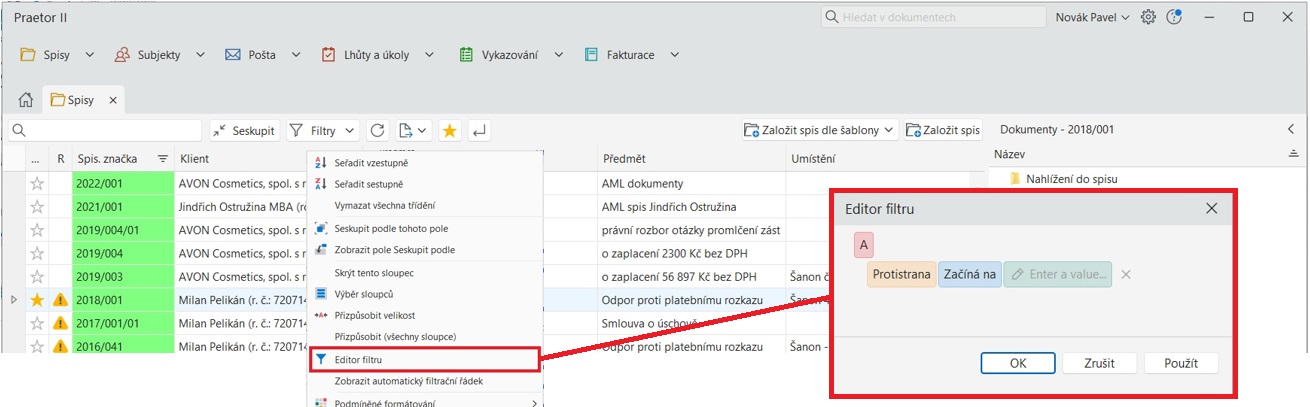Click the export document icon
The image size is (1310, 407).
pyautogui.click(x=412, y=130)
